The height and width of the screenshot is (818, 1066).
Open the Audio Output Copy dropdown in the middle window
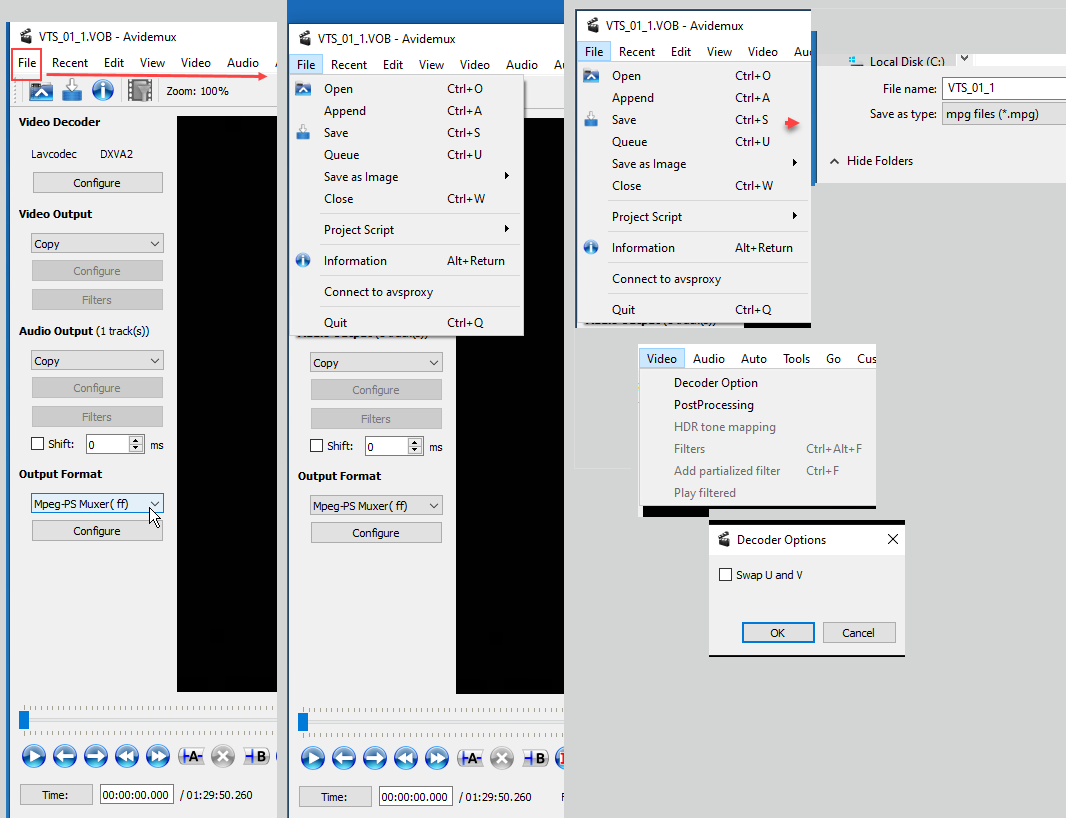click(376, 362)
